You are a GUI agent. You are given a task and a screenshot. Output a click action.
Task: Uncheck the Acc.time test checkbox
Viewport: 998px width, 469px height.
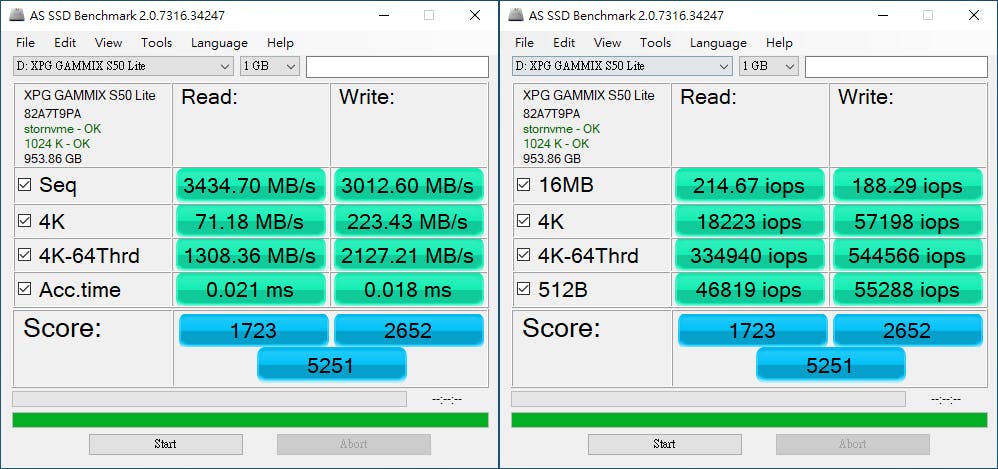point(25,289)
